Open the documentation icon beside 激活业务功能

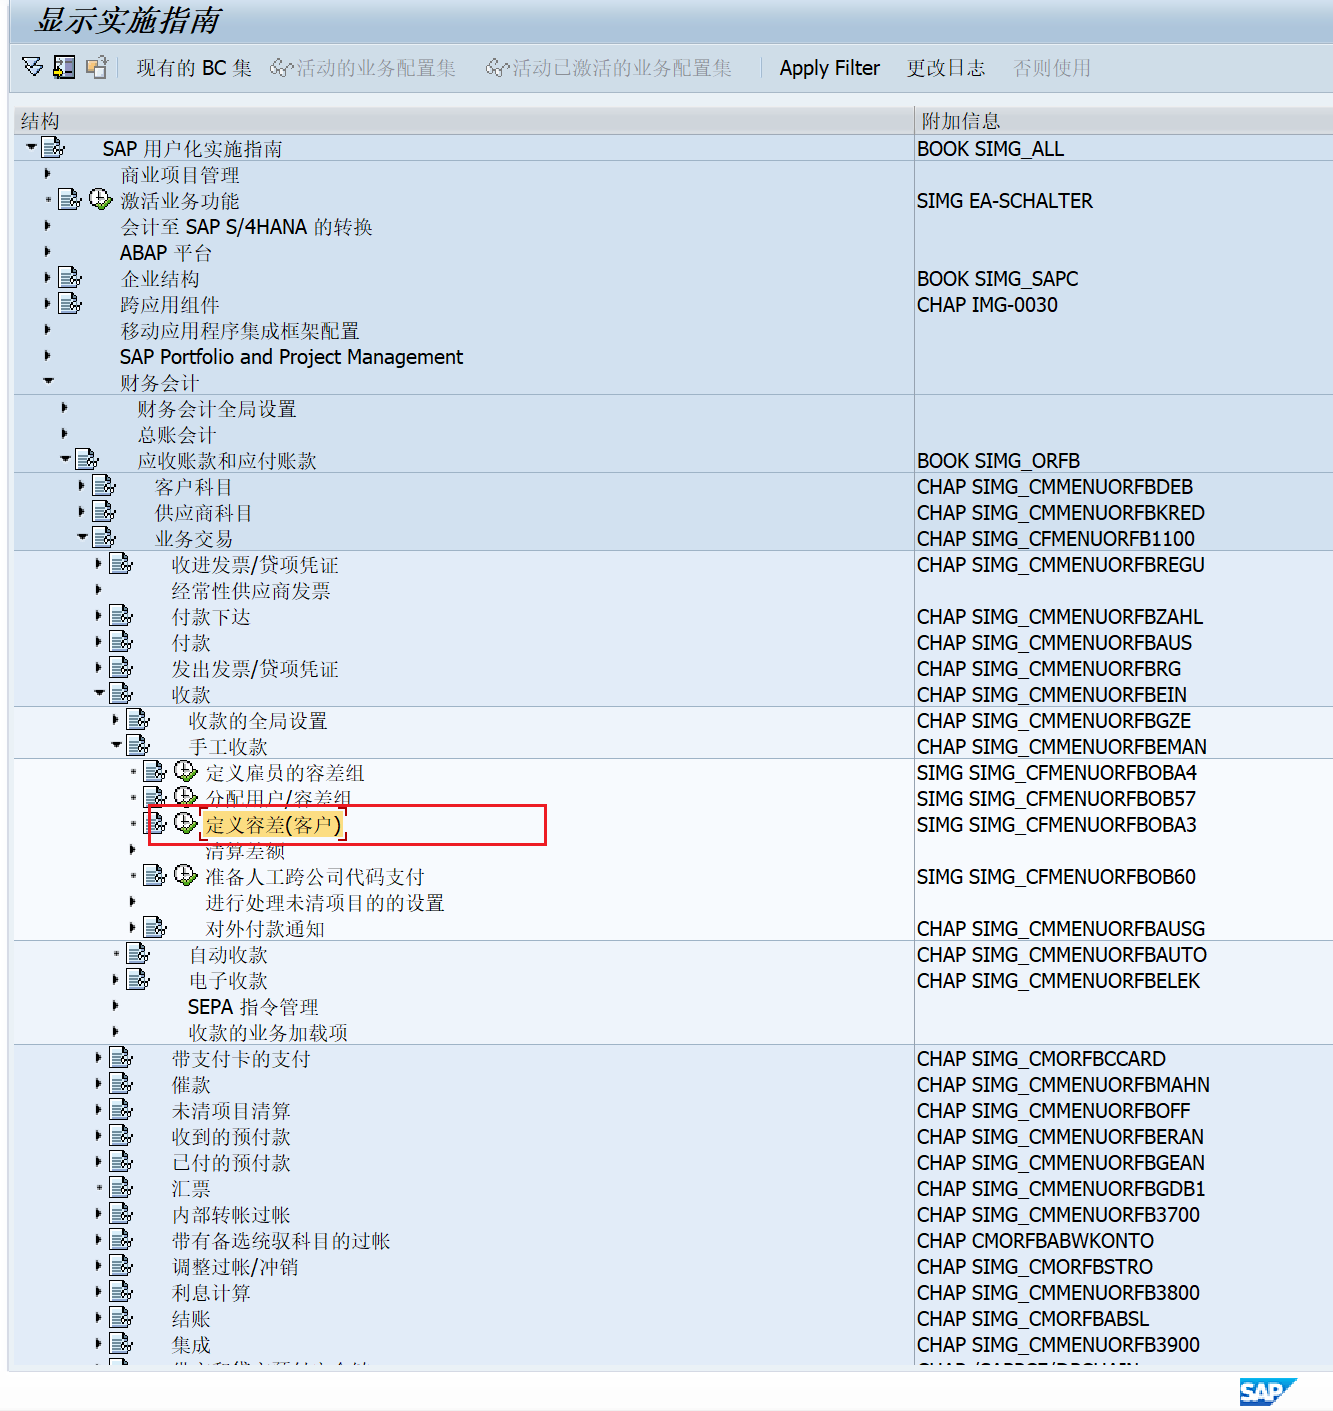pyautogui.click(x=69, y=200)
